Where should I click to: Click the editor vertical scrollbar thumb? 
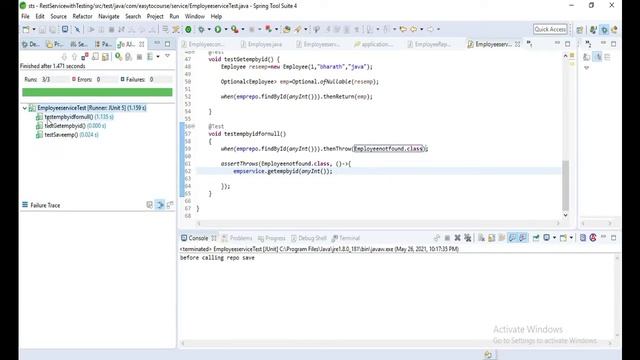pos(565,185)
